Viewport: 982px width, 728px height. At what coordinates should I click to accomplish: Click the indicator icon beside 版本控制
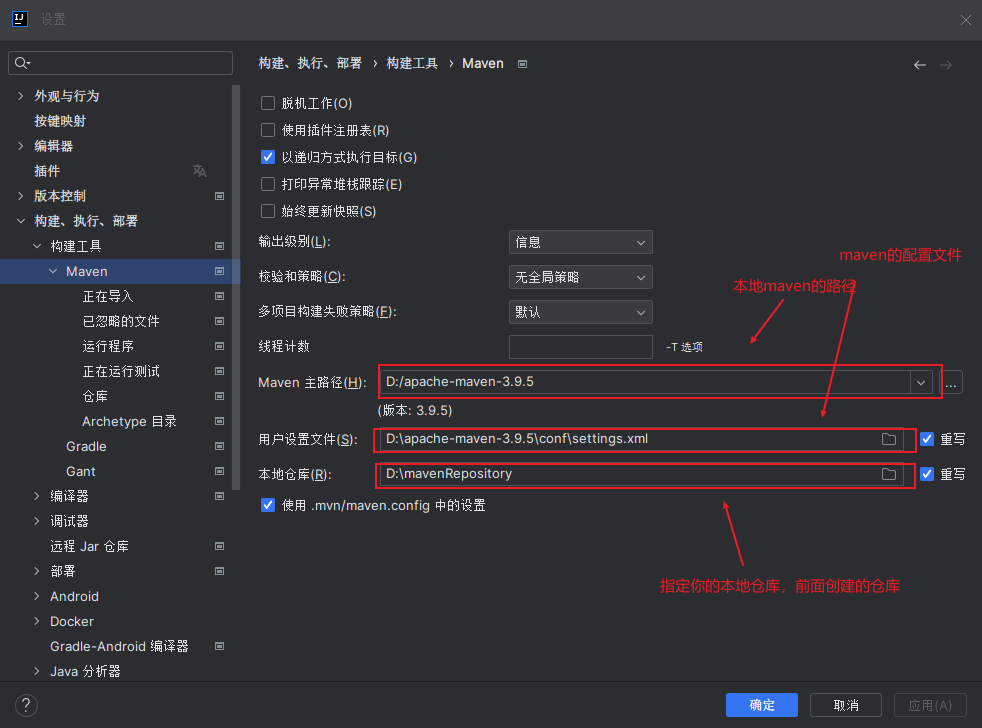219,196
